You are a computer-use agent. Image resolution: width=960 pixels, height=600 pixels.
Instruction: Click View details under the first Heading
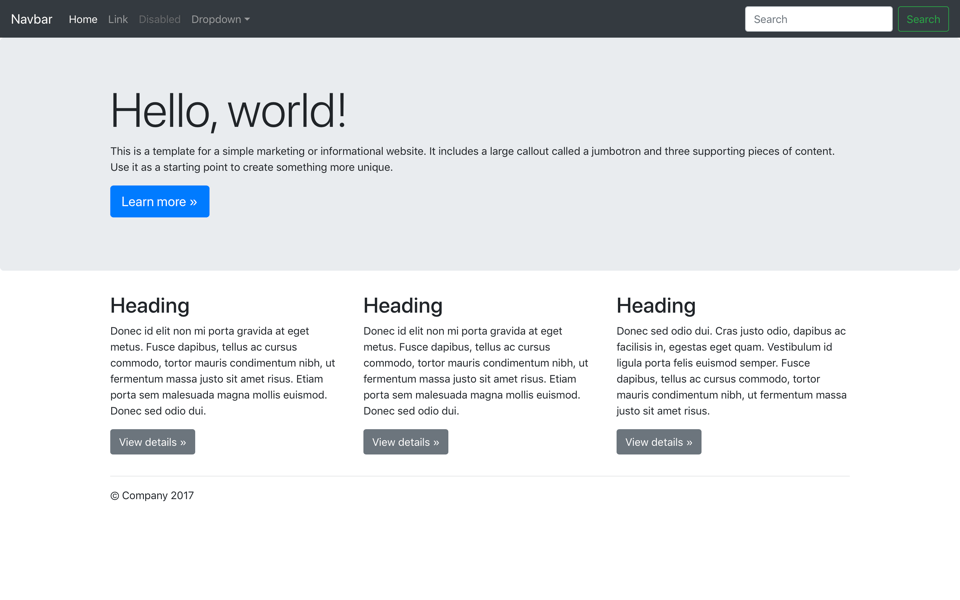[152, 441]
